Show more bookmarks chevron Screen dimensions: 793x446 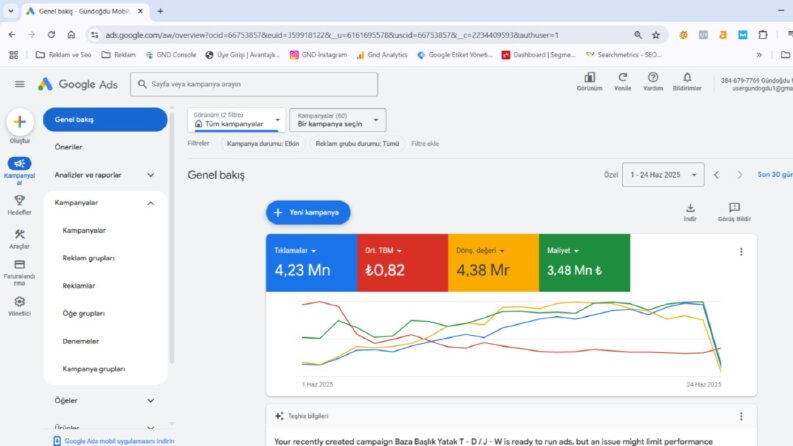tap(759, 55)
